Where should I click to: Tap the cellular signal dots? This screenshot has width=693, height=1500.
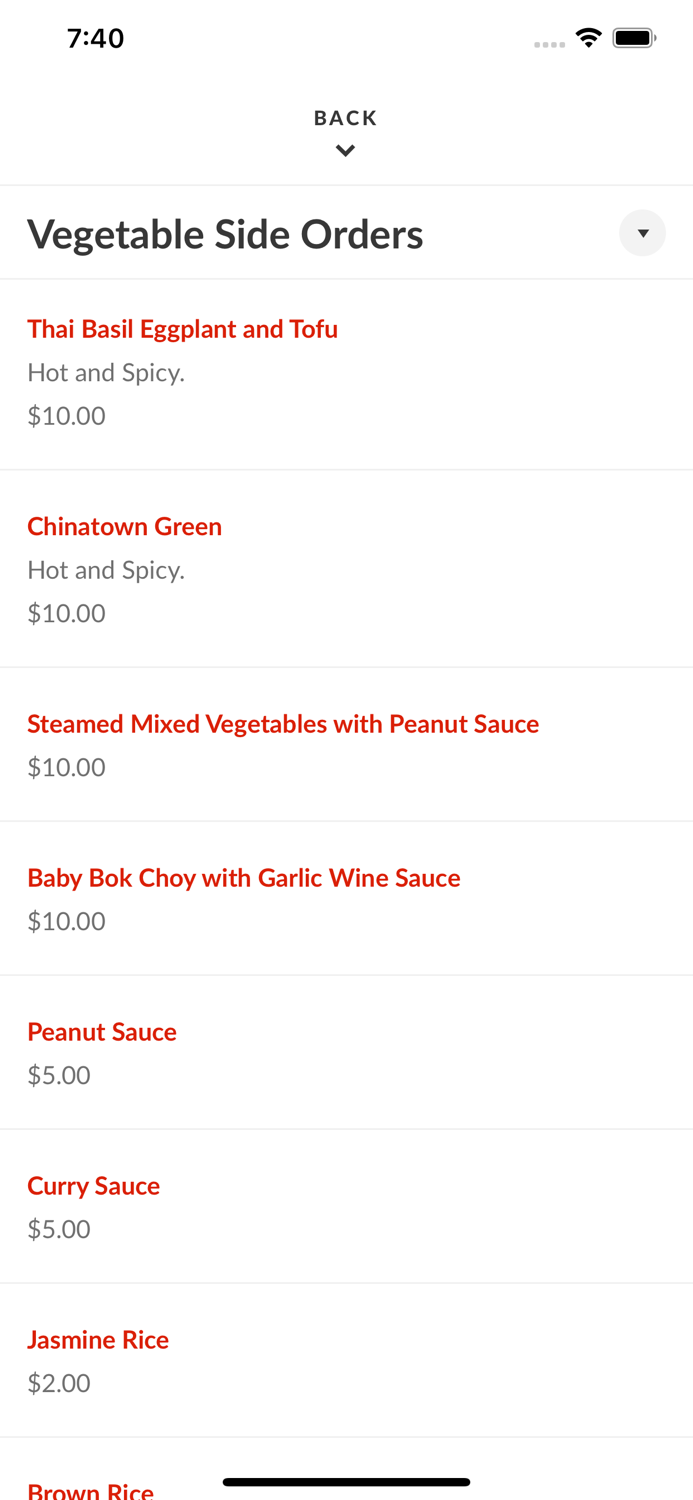pyautogui.click(x=549, y=42)
